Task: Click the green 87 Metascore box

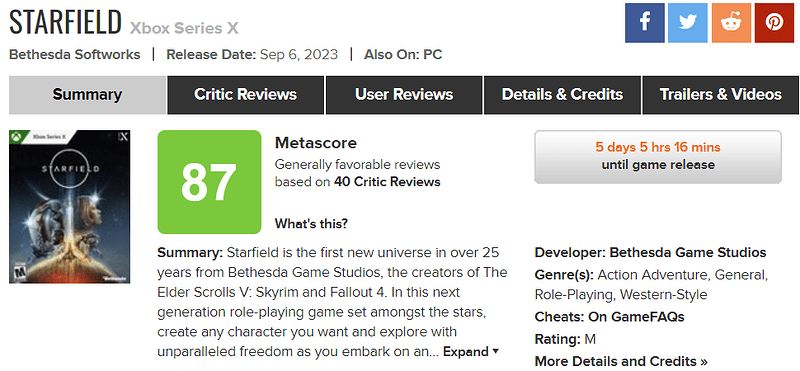Action: 209,182
